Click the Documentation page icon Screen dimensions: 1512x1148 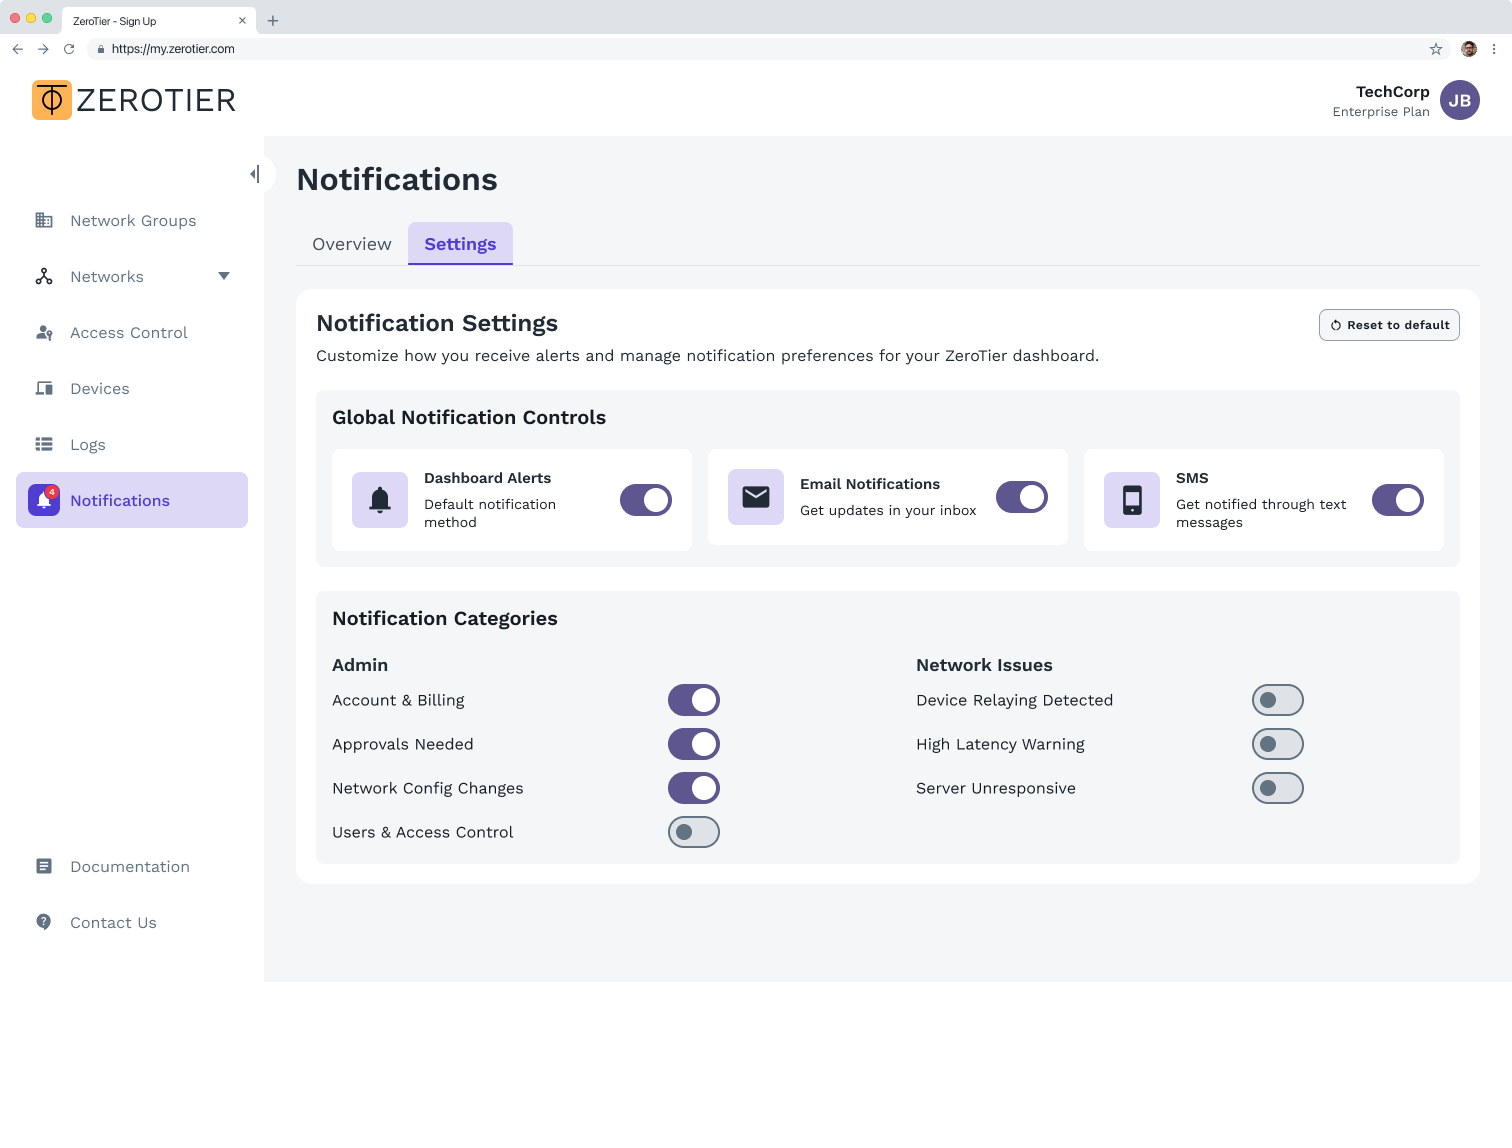point(44,866)
